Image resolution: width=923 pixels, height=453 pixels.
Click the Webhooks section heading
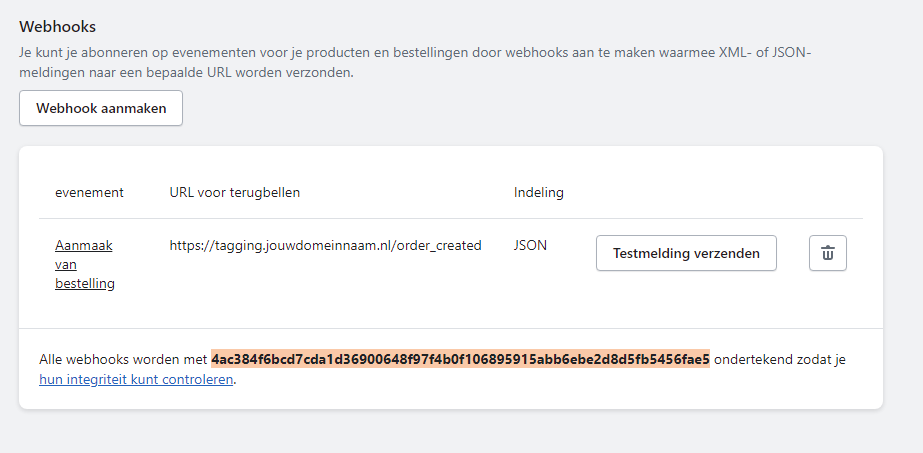[58, 26]
